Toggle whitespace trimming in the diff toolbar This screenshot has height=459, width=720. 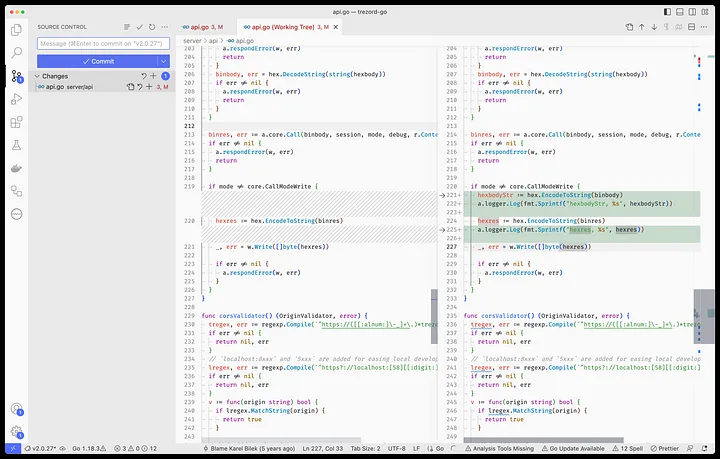click(x=666, y=27)
